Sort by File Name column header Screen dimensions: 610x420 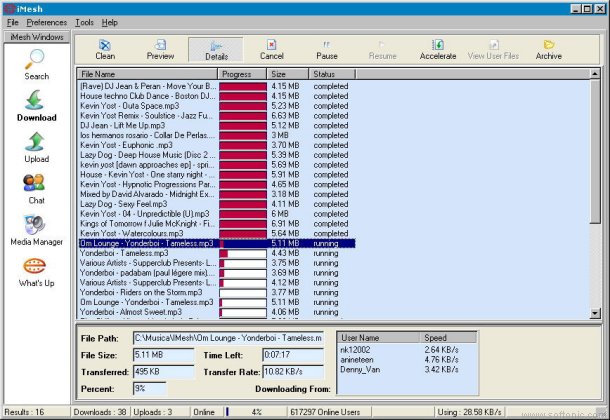(147, 74)
